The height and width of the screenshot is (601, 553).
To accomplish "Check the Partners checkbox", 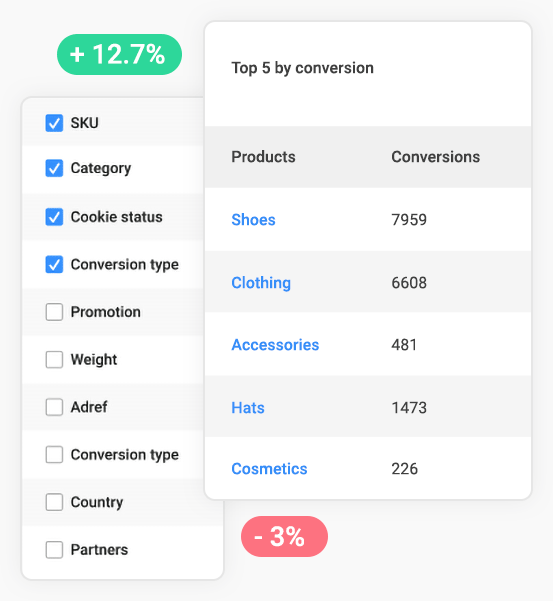I will [54, 550].
